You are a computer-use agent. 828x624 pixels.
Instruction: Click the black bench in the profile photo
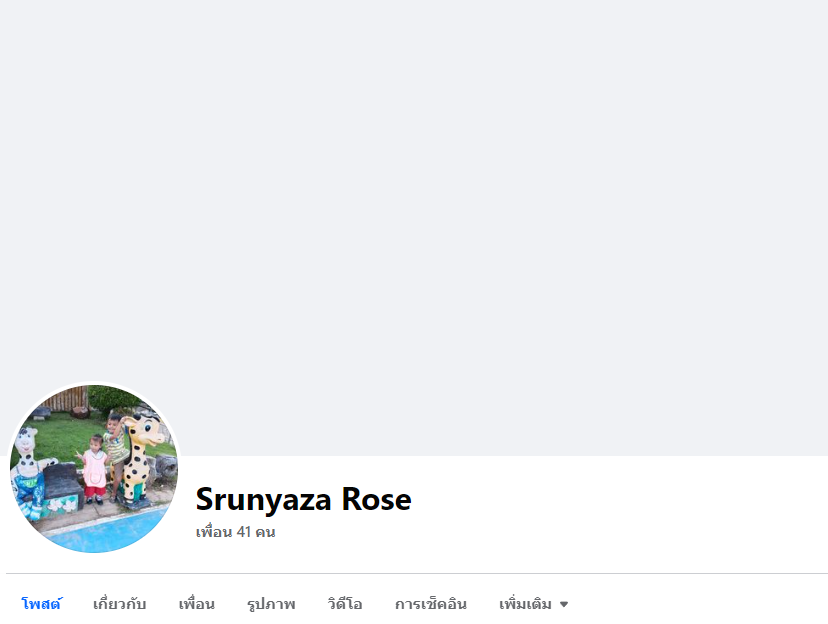point(63,487)
